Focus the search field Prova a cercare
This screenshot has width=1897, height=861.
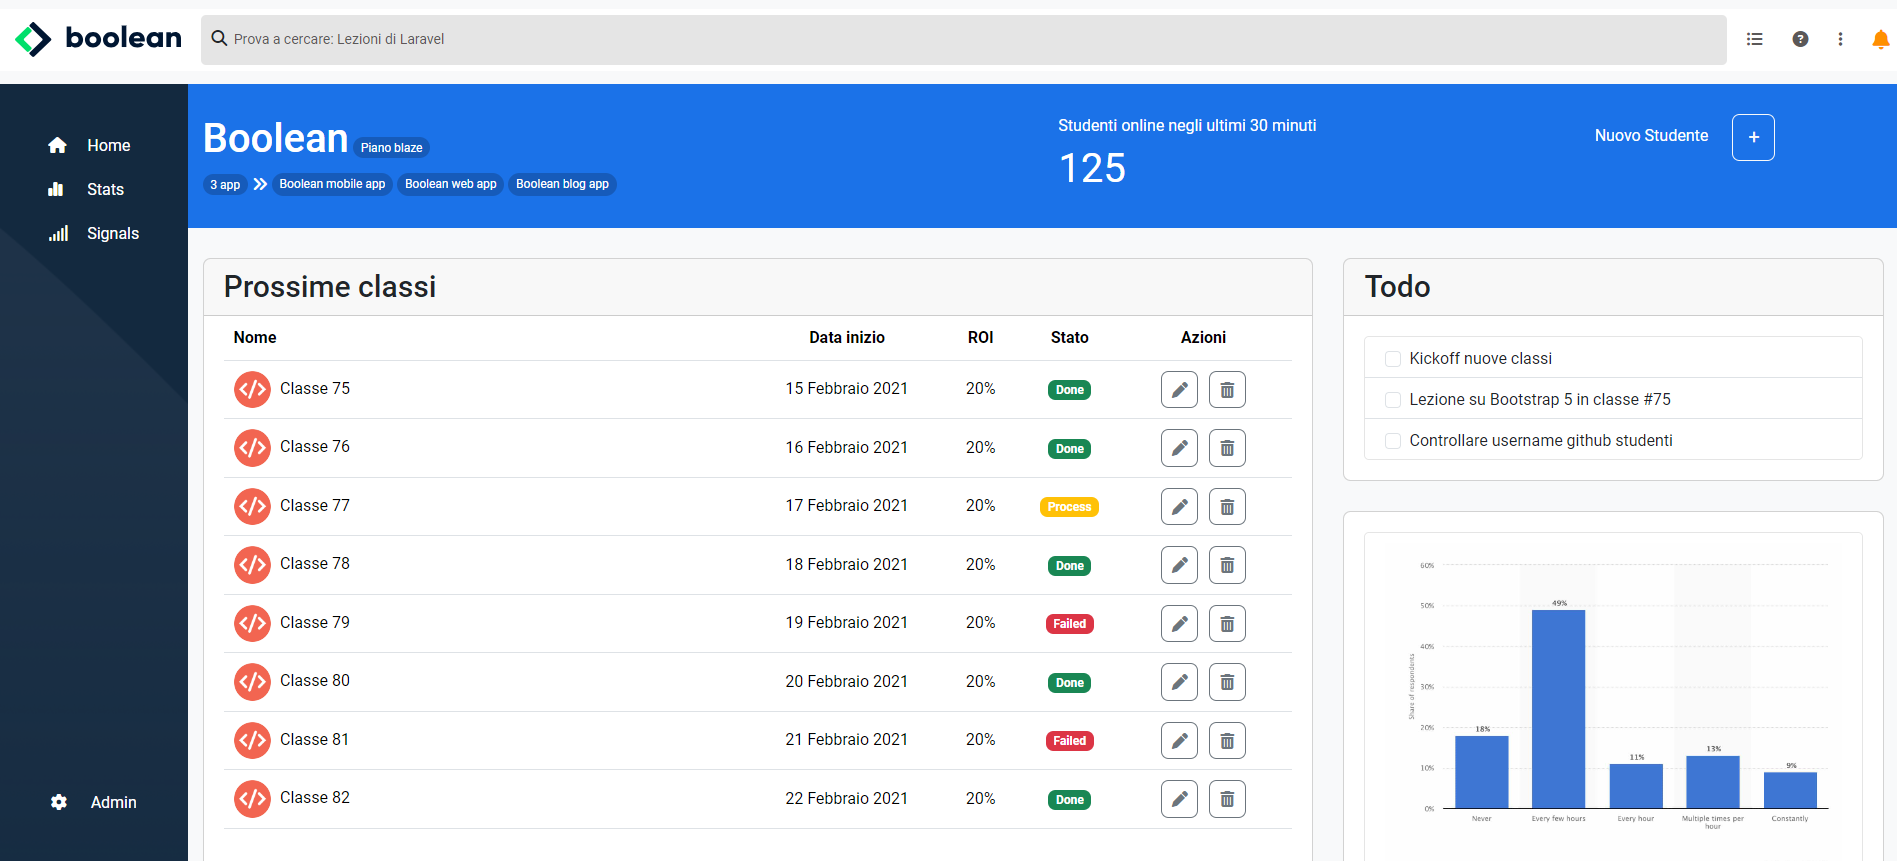pos(963,39)
